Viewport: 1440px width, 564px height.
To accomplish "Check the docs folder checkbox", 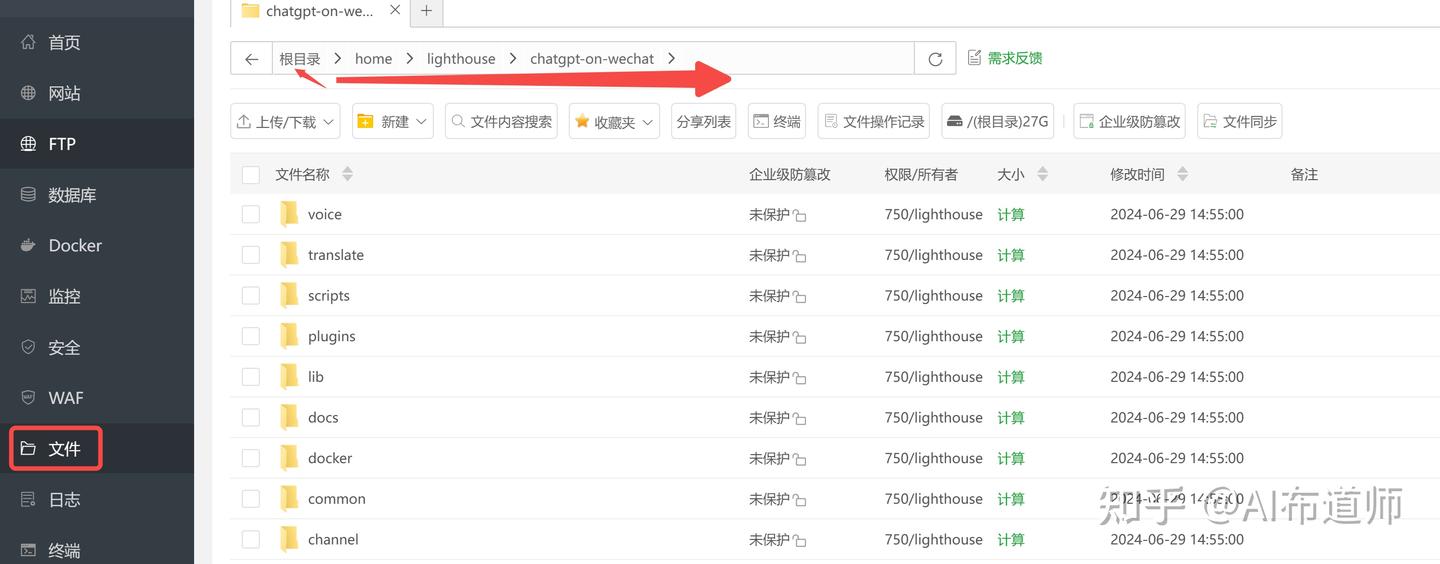I will pos(251,417).
